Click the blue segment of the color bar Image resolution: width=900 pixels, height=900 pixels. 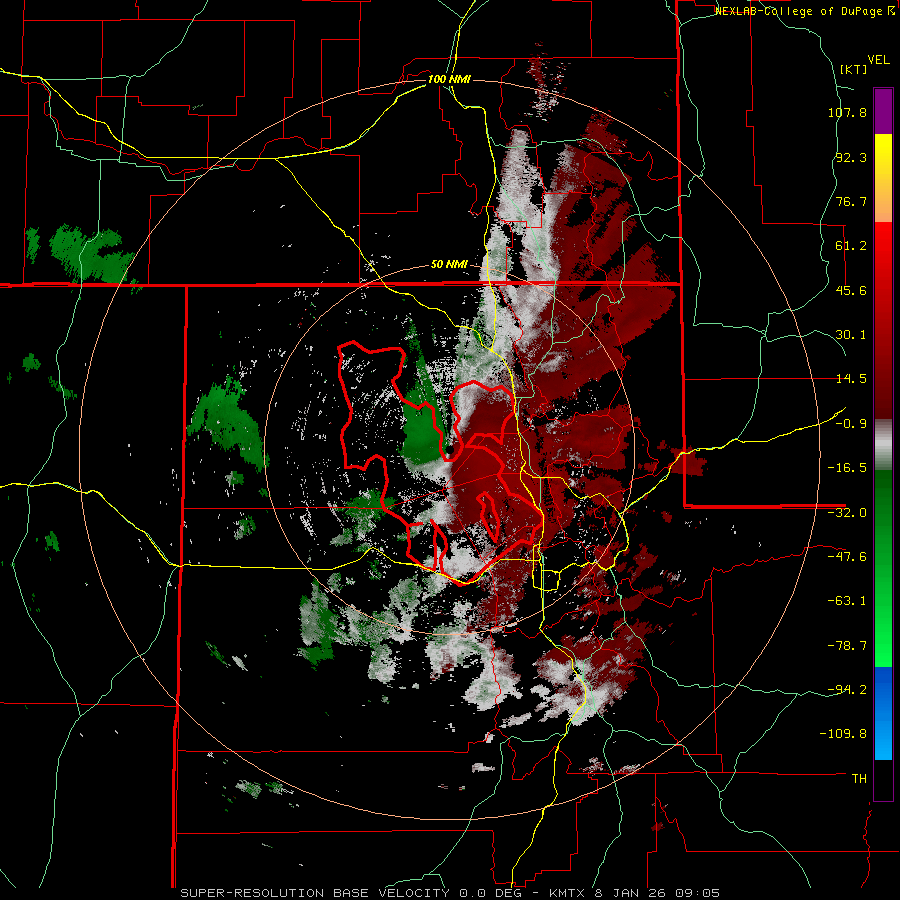[x=883, y=713]
